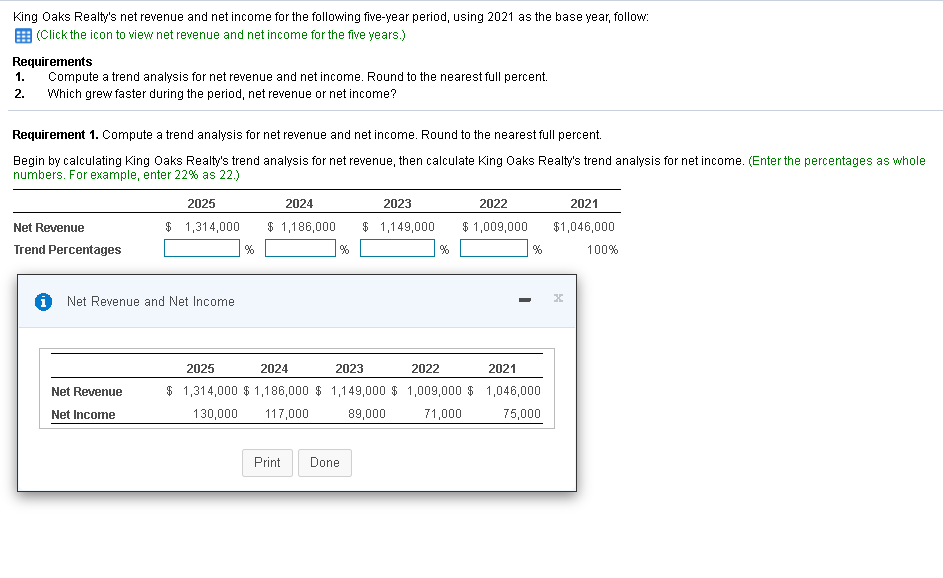This screenshot has height=578, width=943.
Task: Click the Requirements heading
Action: [x=52, y=61]
